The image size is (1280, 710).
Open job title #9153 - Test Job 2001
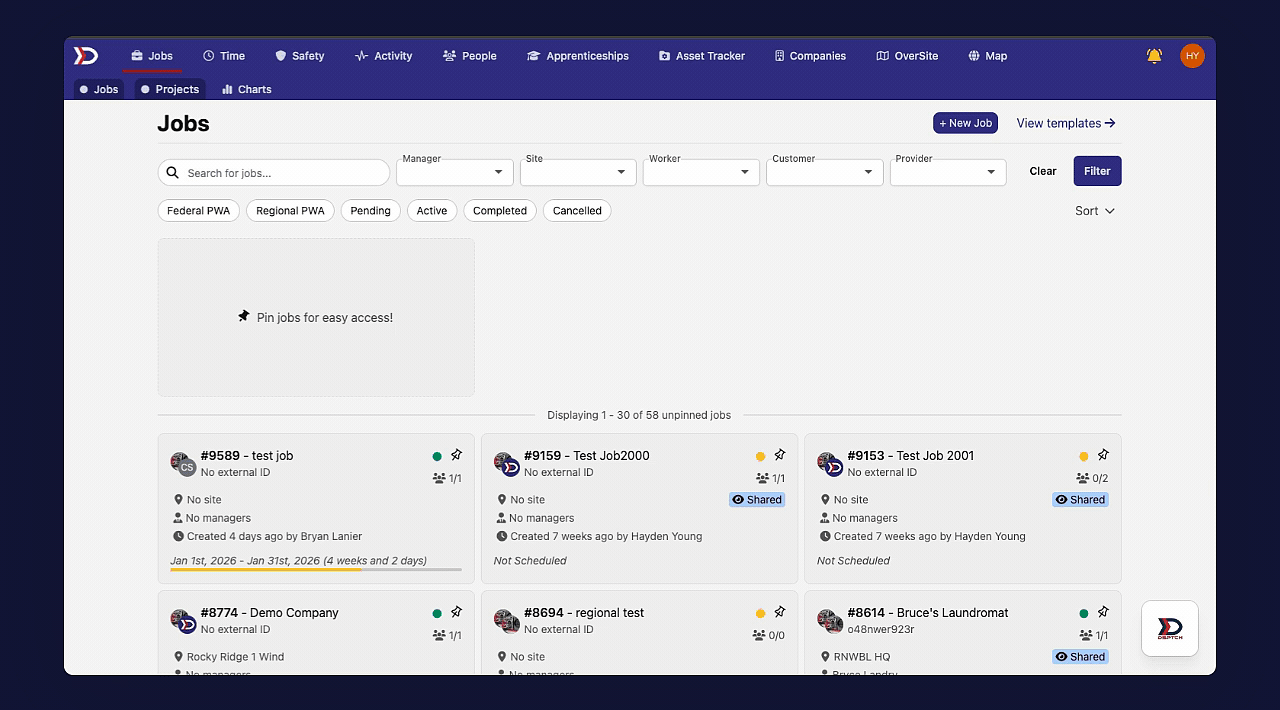[910, 455]
